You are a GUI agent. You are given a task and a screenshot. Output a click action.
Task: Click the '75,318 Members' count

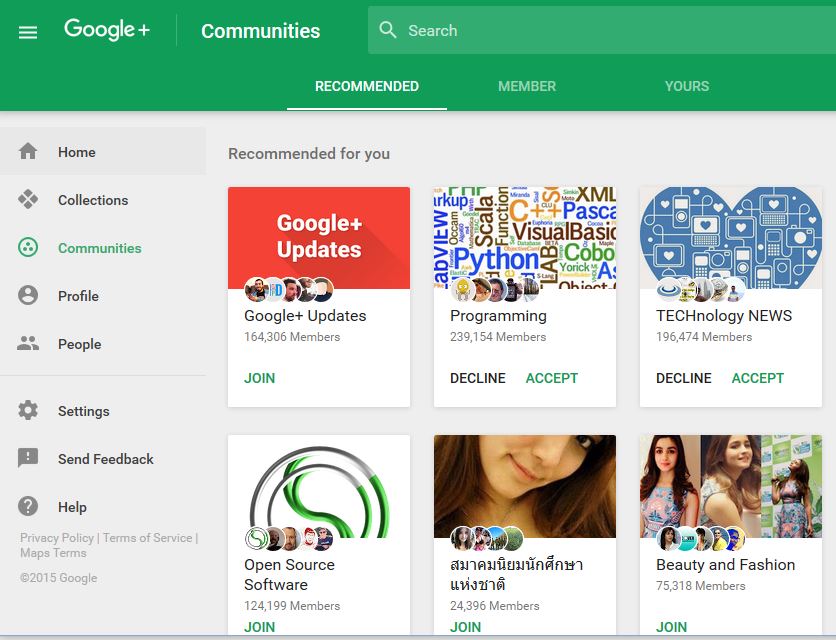(x=701, y=586)
